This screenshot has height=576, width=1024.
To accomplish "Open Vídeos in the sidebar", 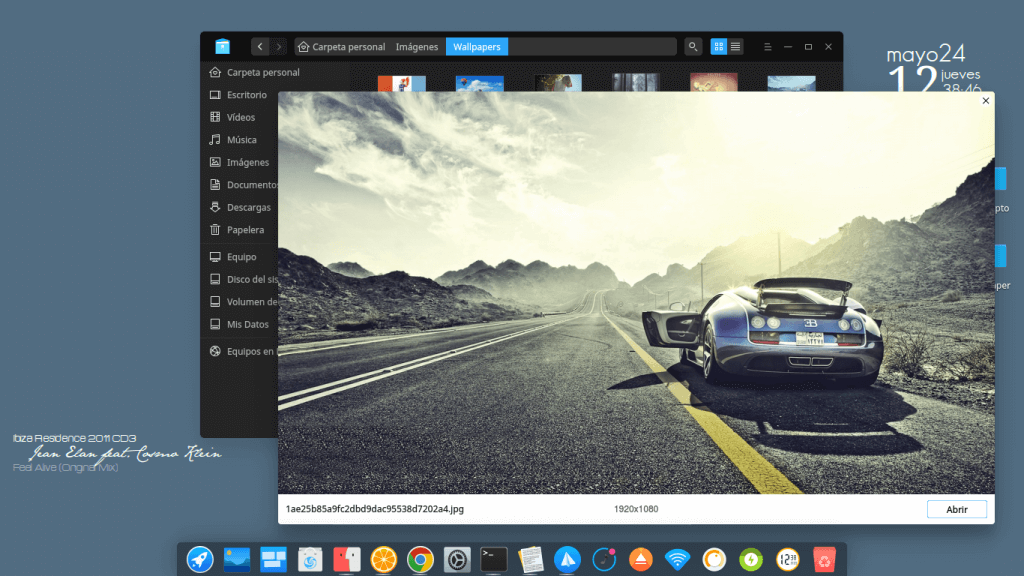I will (x=240, y=117).
